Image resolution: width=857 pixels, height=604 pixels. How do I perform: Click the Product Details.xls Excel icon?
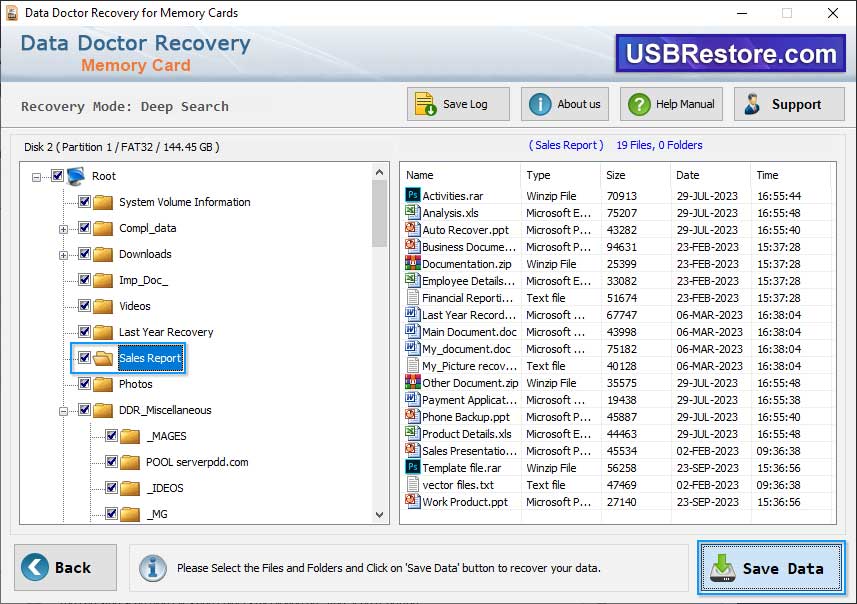(x=413, y=433)
